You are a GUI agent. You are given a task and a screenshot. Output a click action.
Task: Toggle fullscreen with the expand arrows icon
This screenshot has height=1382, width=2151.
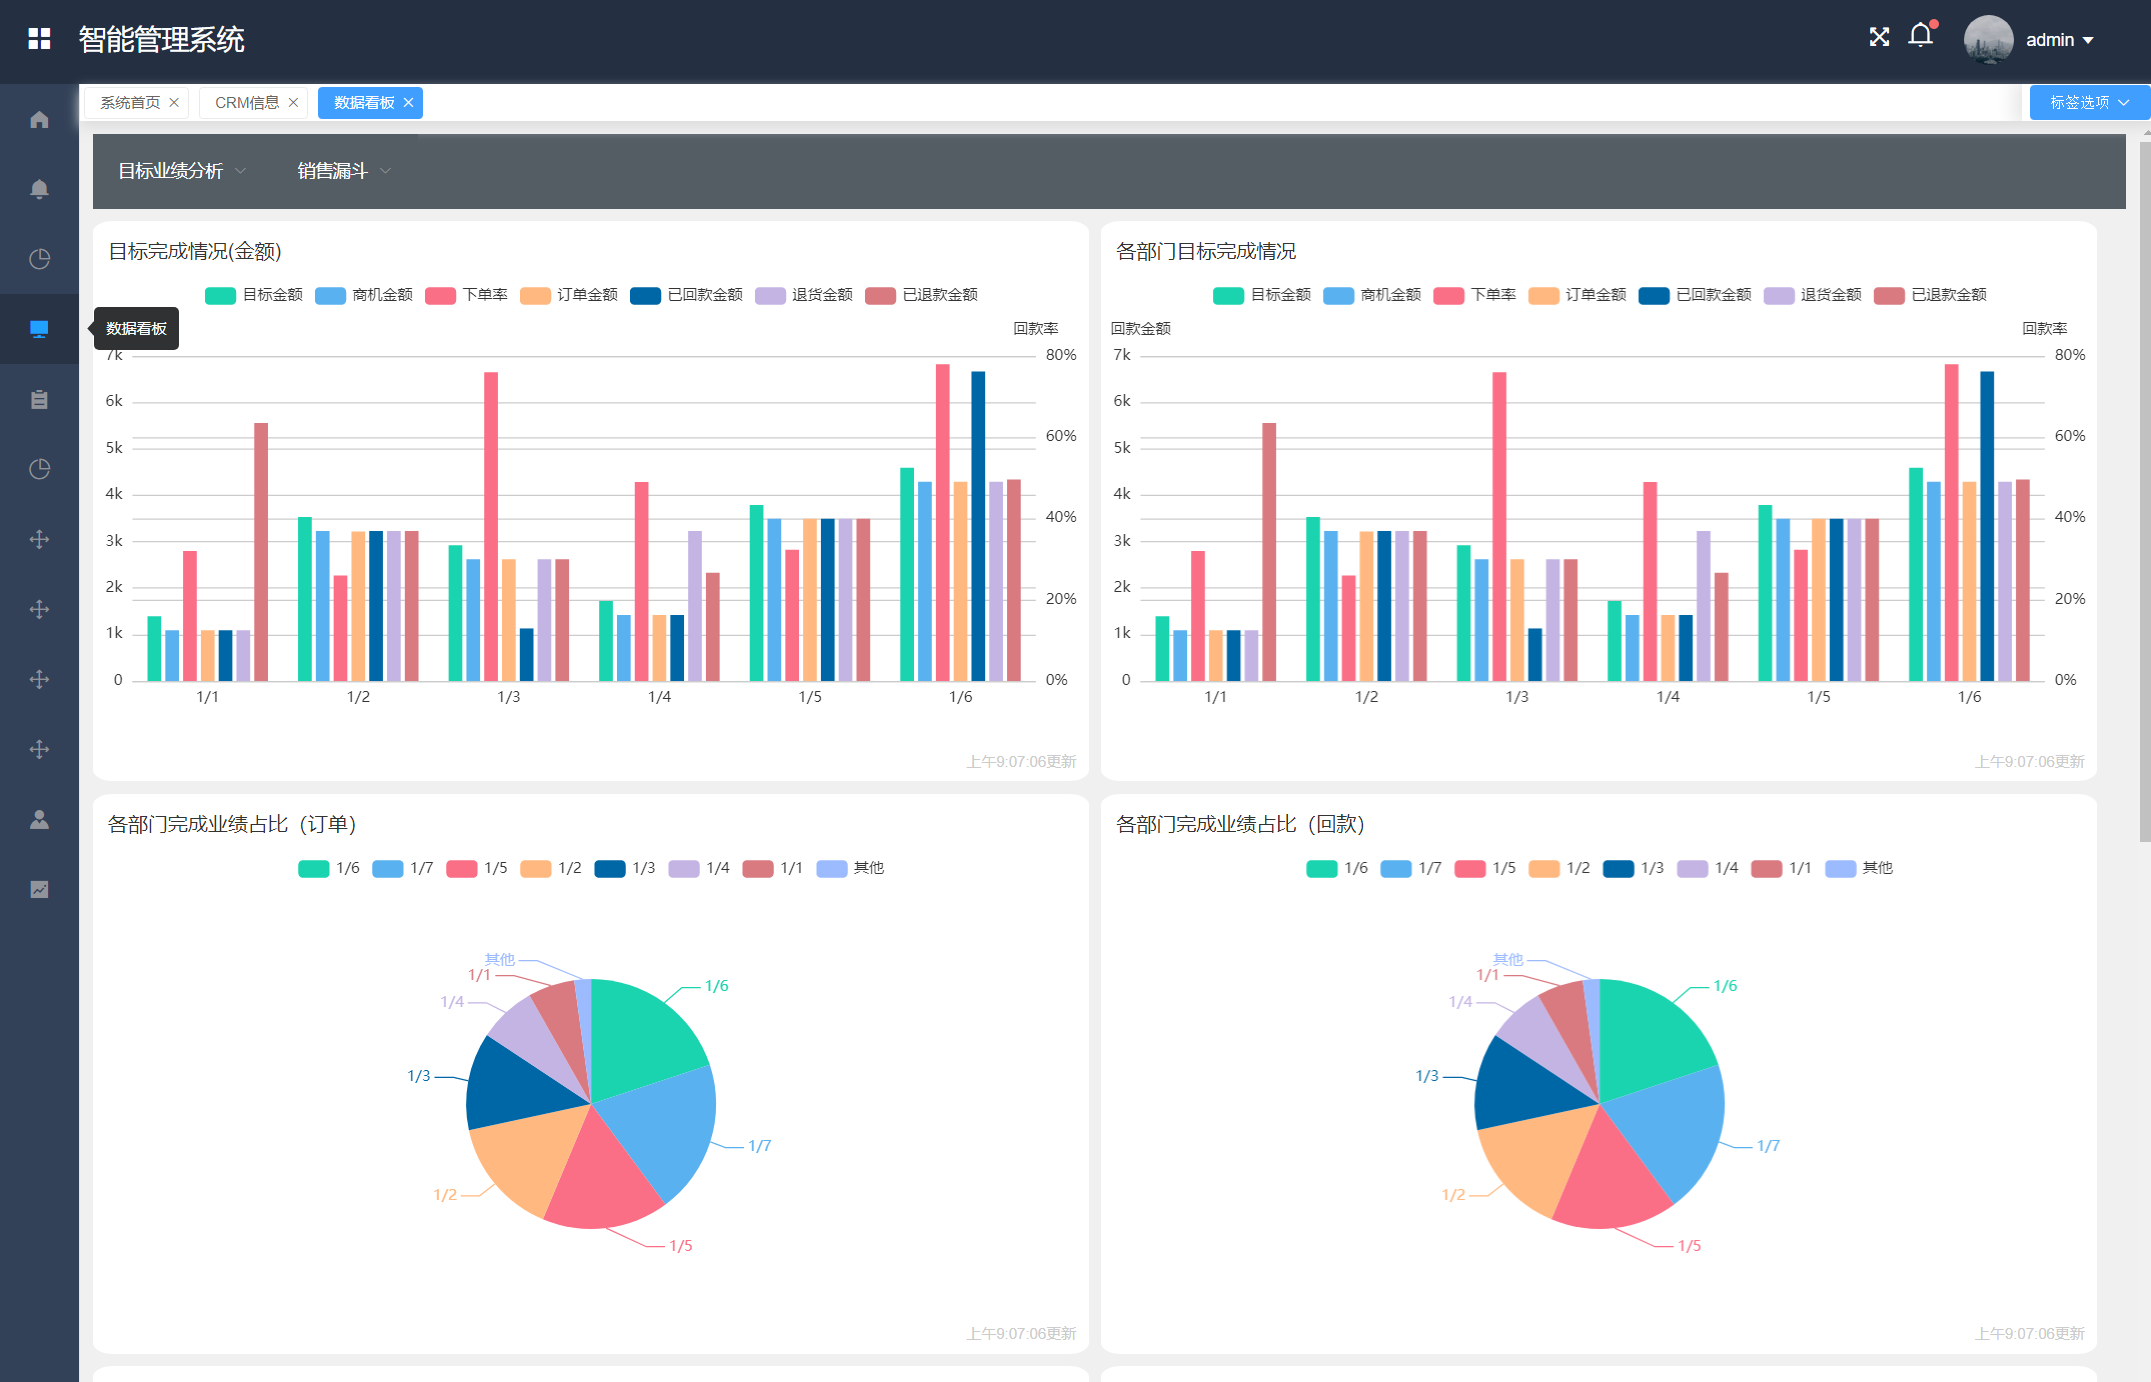click(x=1879, y=37)
